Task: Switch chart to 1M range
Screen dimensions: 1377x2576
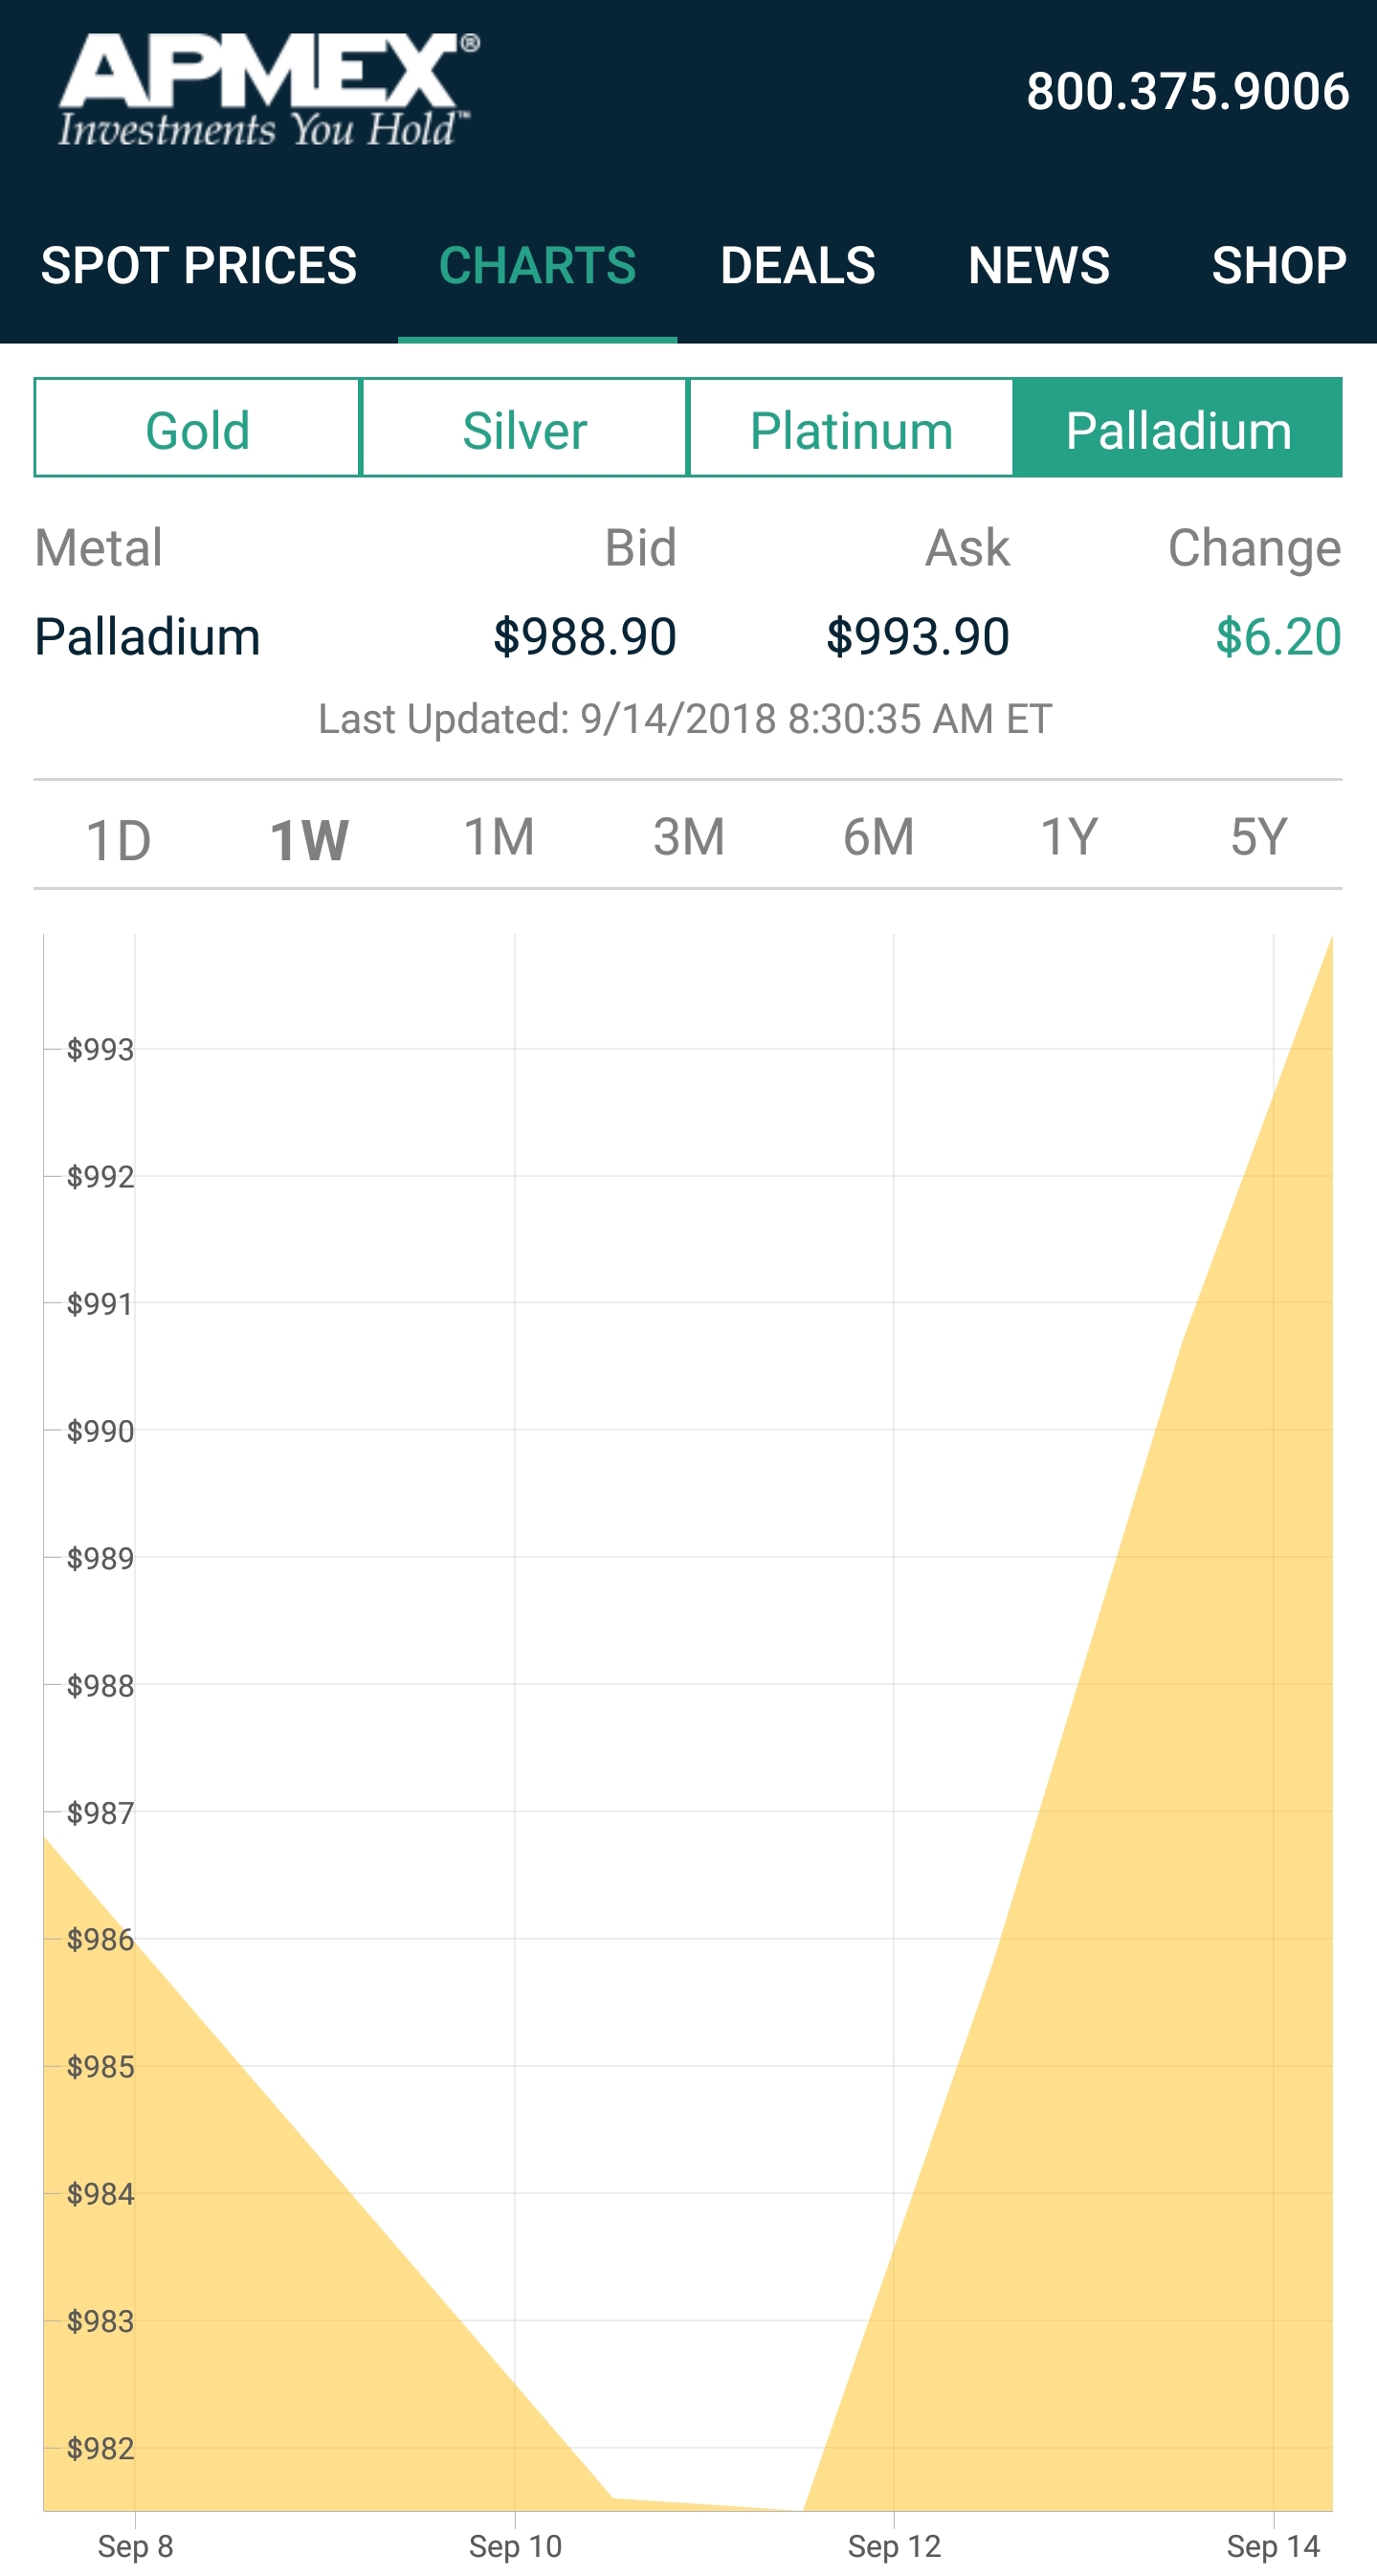Action: (x=499, y=836)
